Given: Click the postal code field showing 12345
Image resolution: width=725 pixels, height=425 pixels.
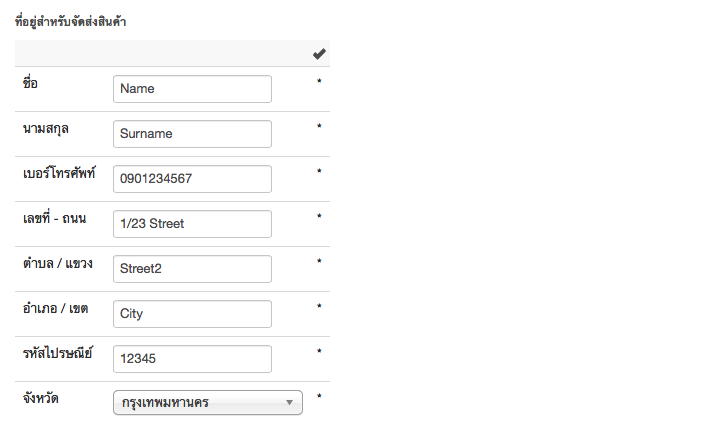Looking at the screenshot, I should pos(192,359).
